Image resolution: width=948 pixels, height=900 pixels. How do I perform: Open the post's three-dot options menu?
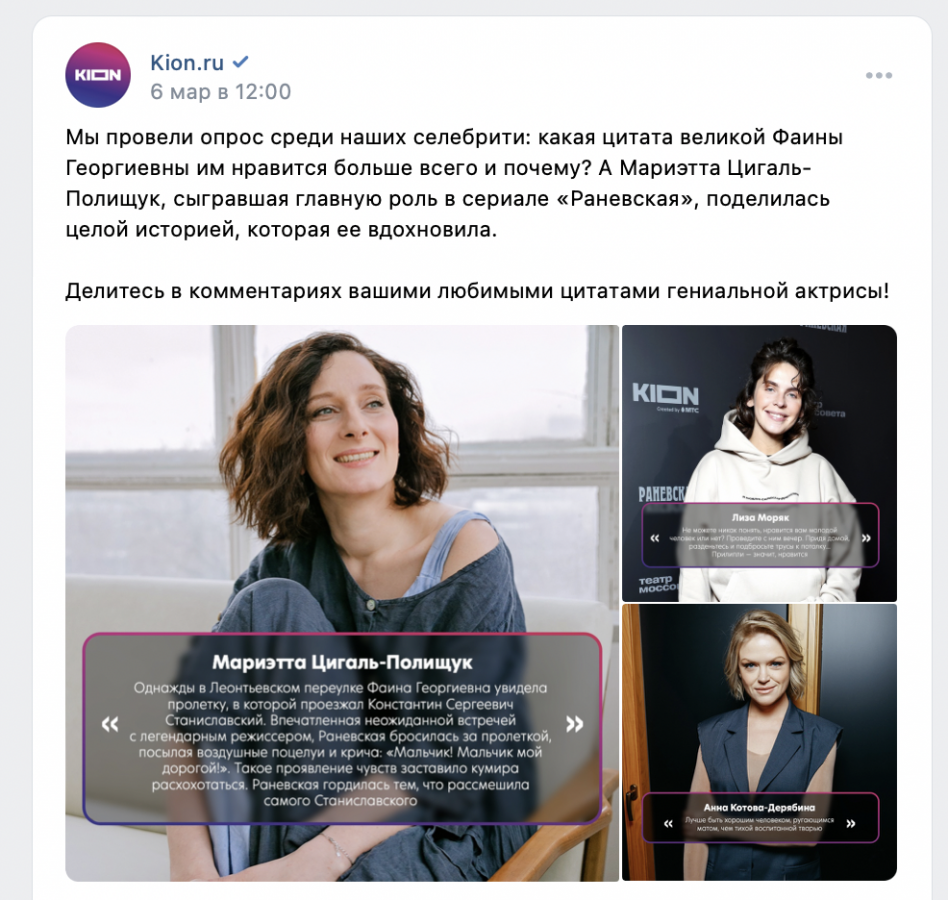(878, 76)
